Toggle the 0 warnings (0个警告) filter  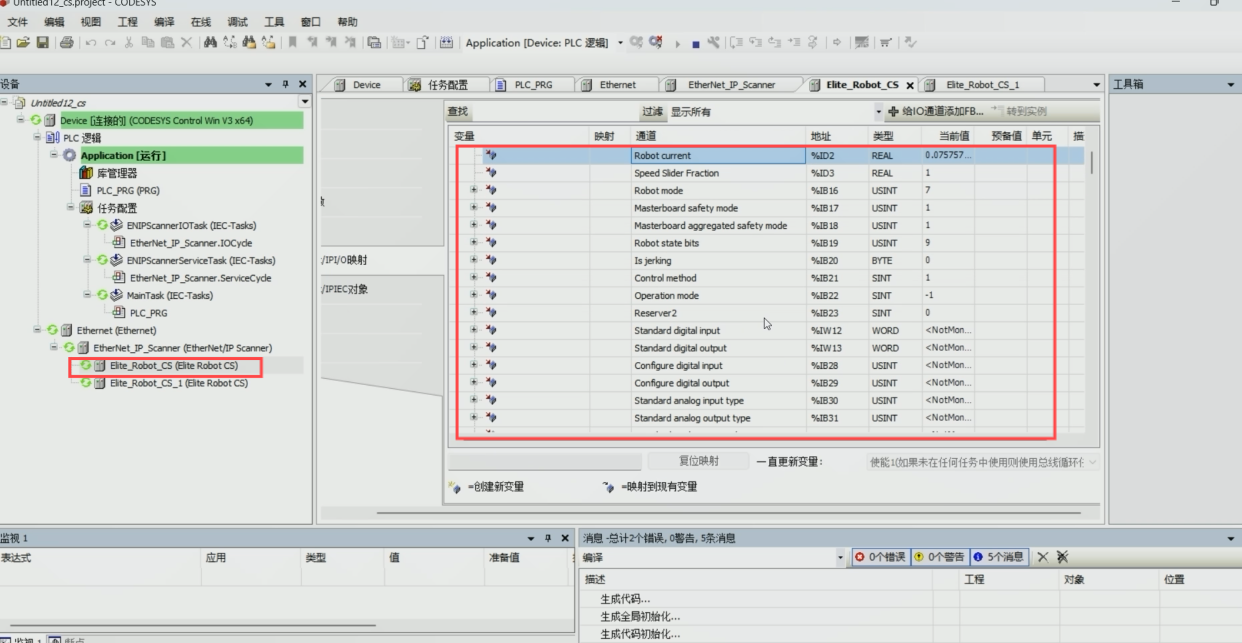tap(939, 557)
